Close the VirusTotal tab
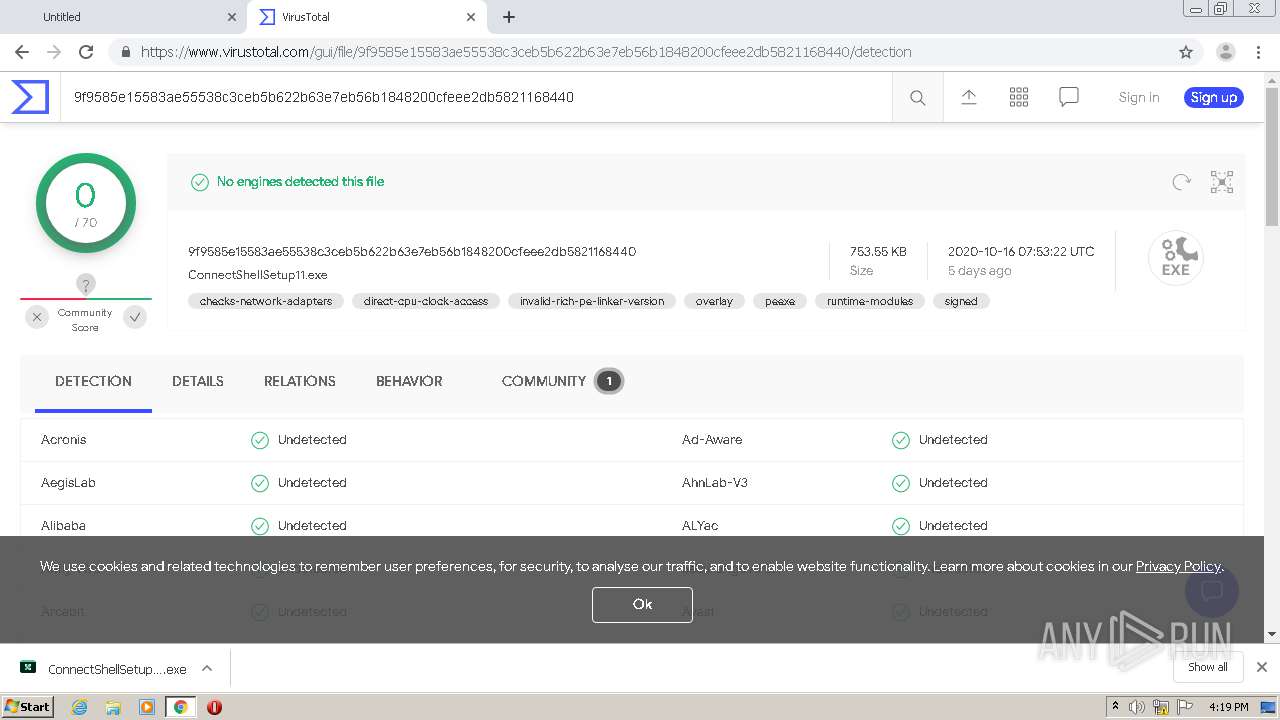This screenshot has width=1280, height=720. [471, 17]
